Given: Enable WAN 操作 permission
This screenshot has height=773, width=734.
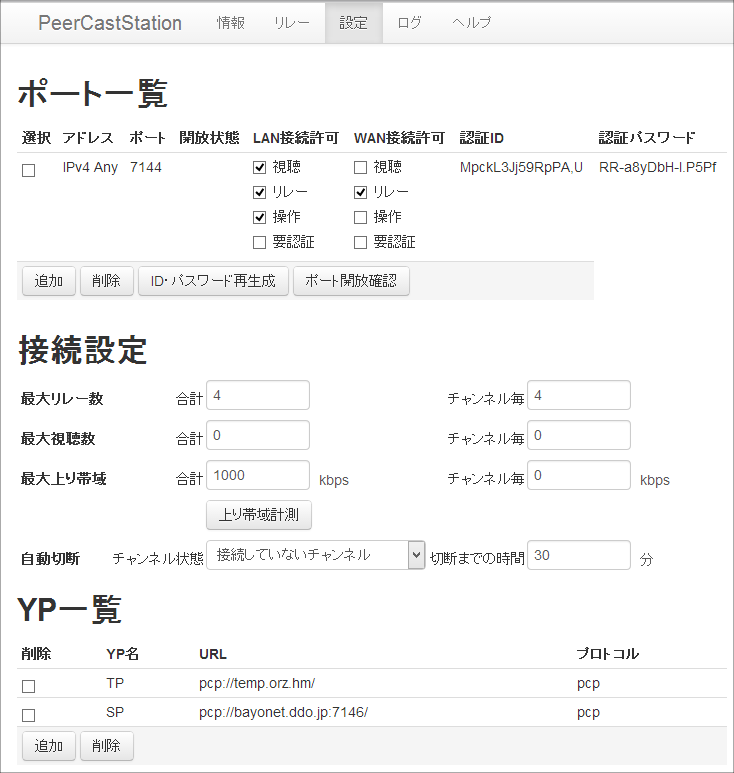Looking at the screenshot, I should (360, 217).
